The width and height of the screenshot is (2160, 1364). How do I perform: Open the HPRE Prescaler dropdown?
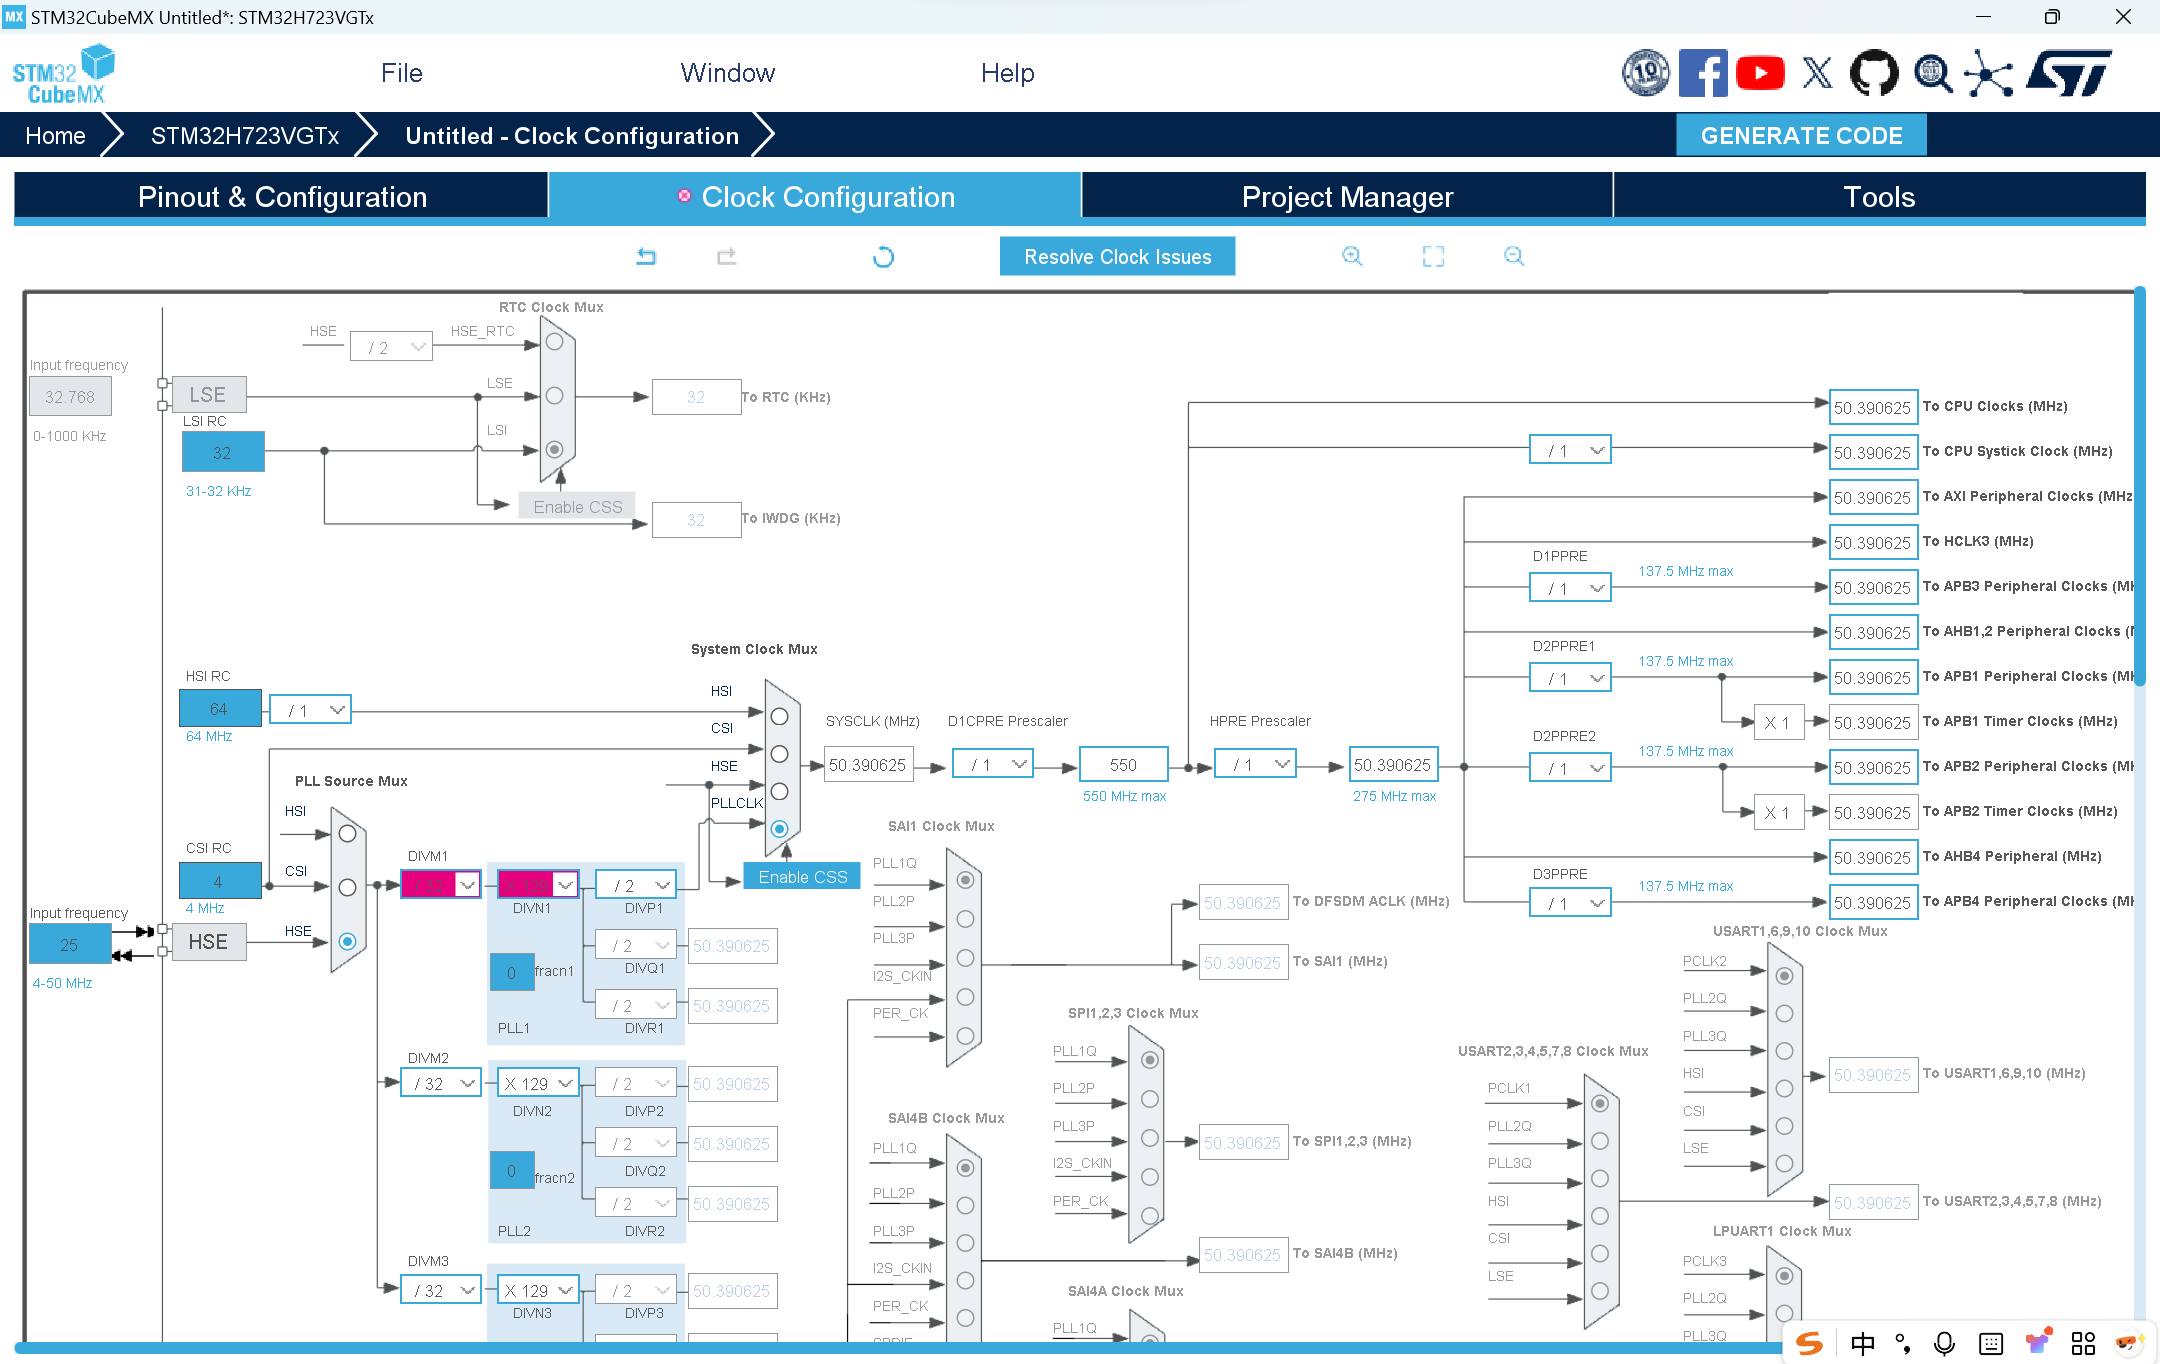tap(1256, 765)
